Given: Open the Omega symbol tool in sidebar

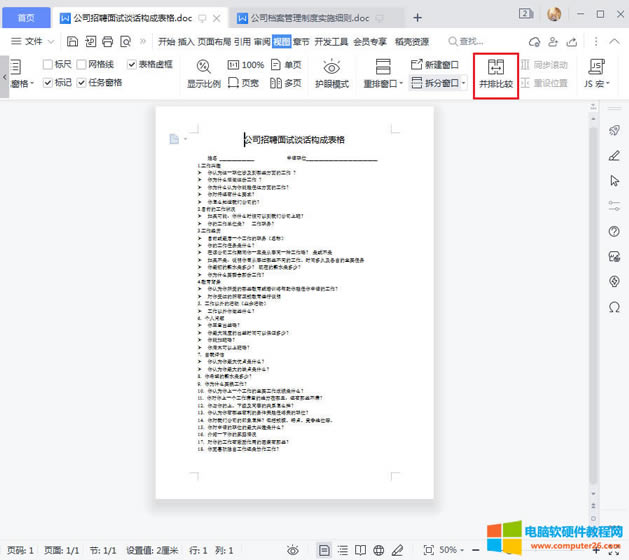Looking at the screenshot, I should (614, 307).
